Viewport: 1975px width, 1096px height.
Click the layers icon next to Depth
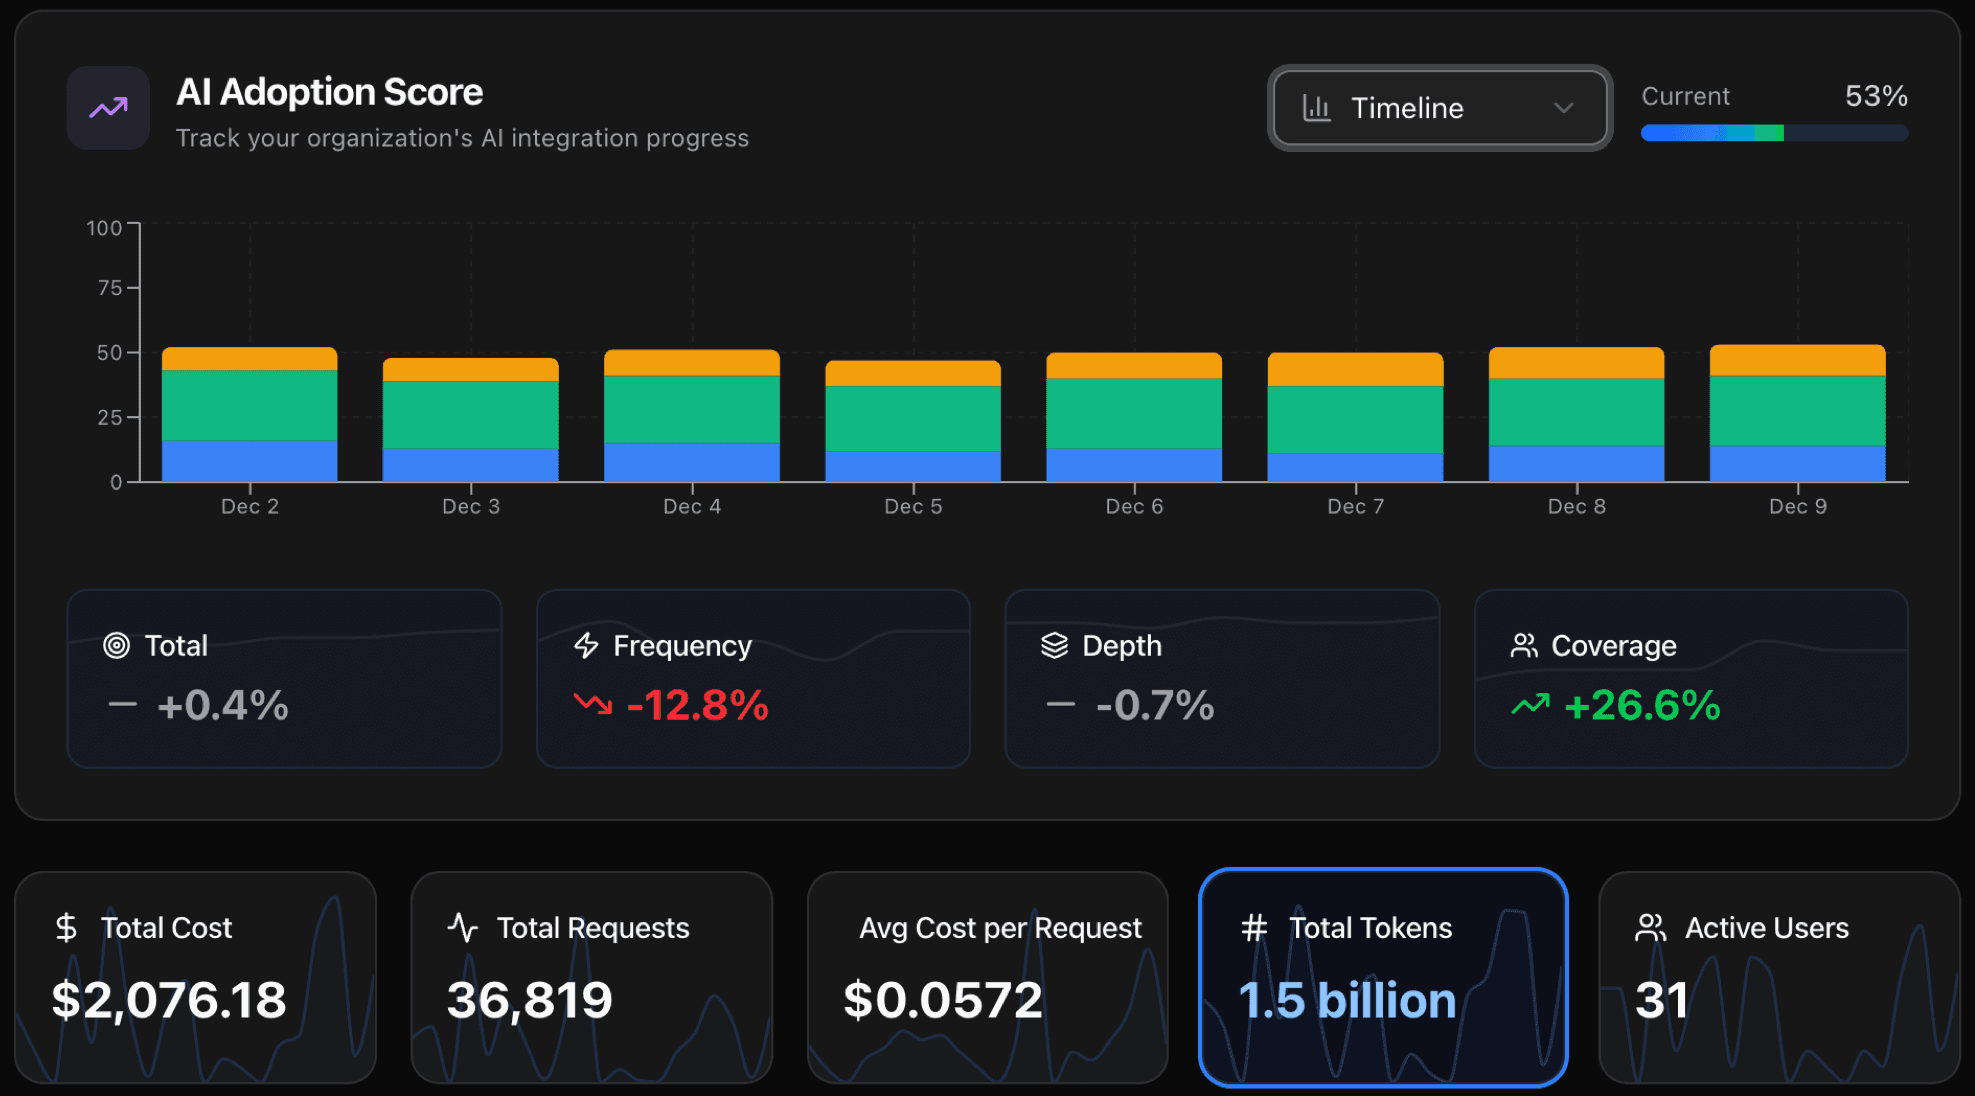point(1054,646)
